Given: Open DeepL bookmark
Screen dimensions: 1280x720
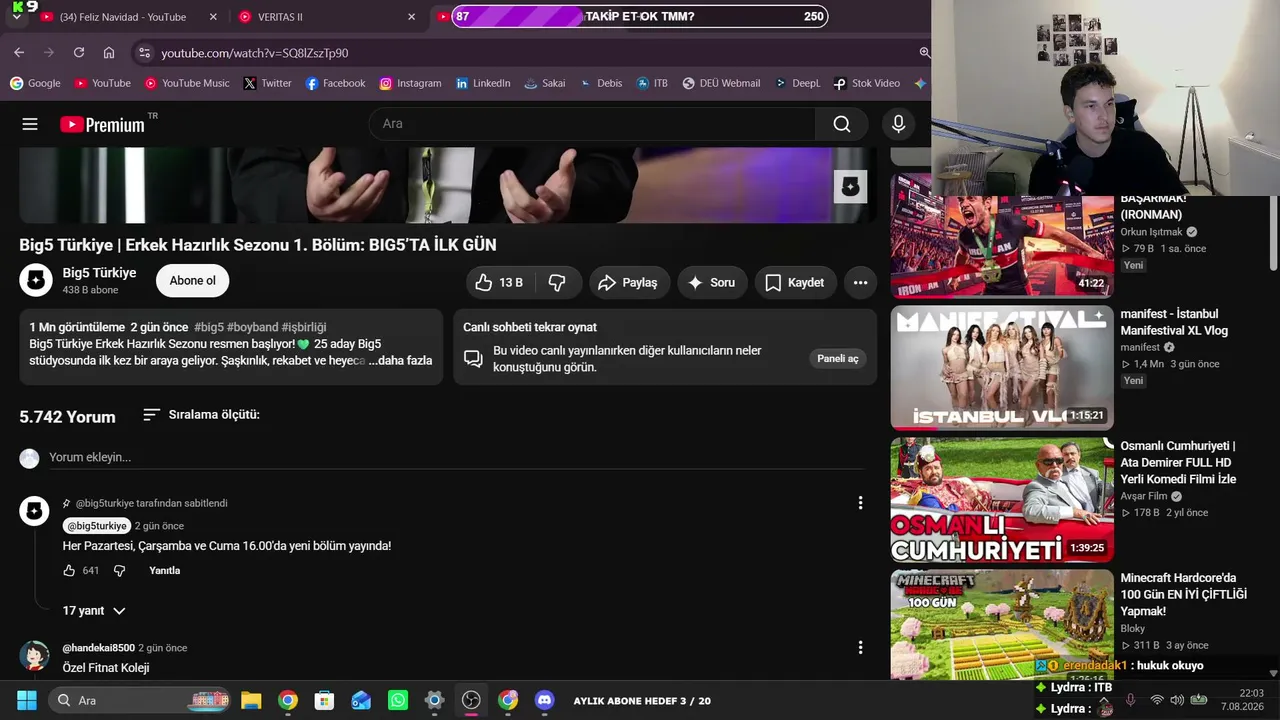Looking at the screenshot, I should [x=797, y=83].
